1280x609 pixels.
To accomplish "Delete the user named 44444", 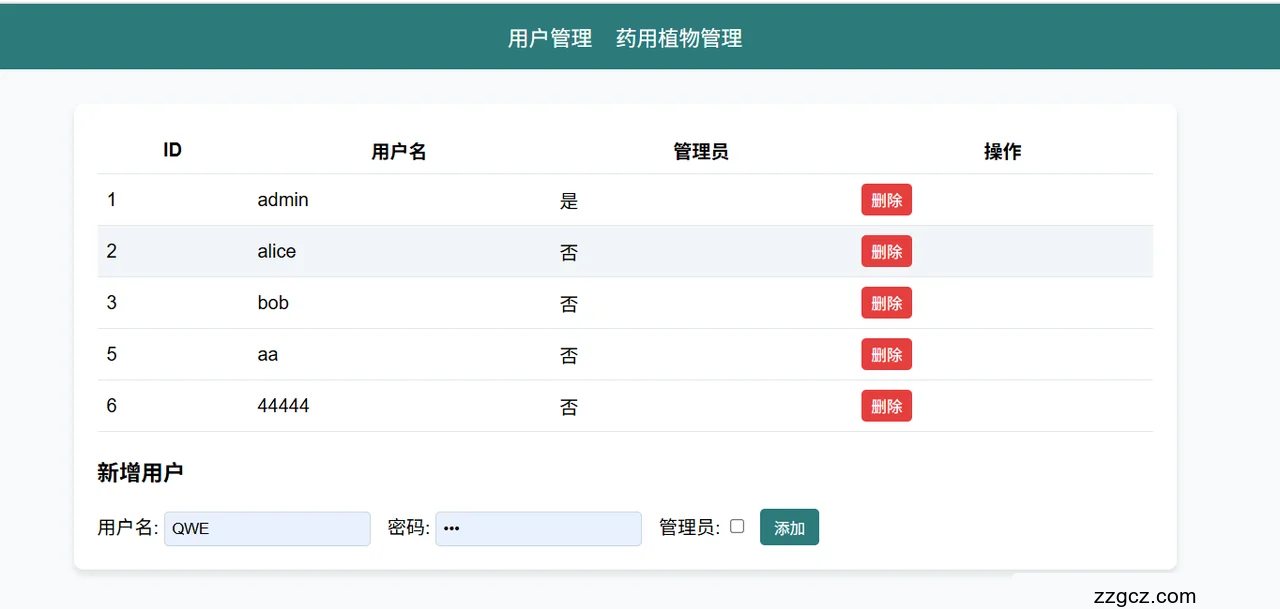I will (x=886, y=406).
